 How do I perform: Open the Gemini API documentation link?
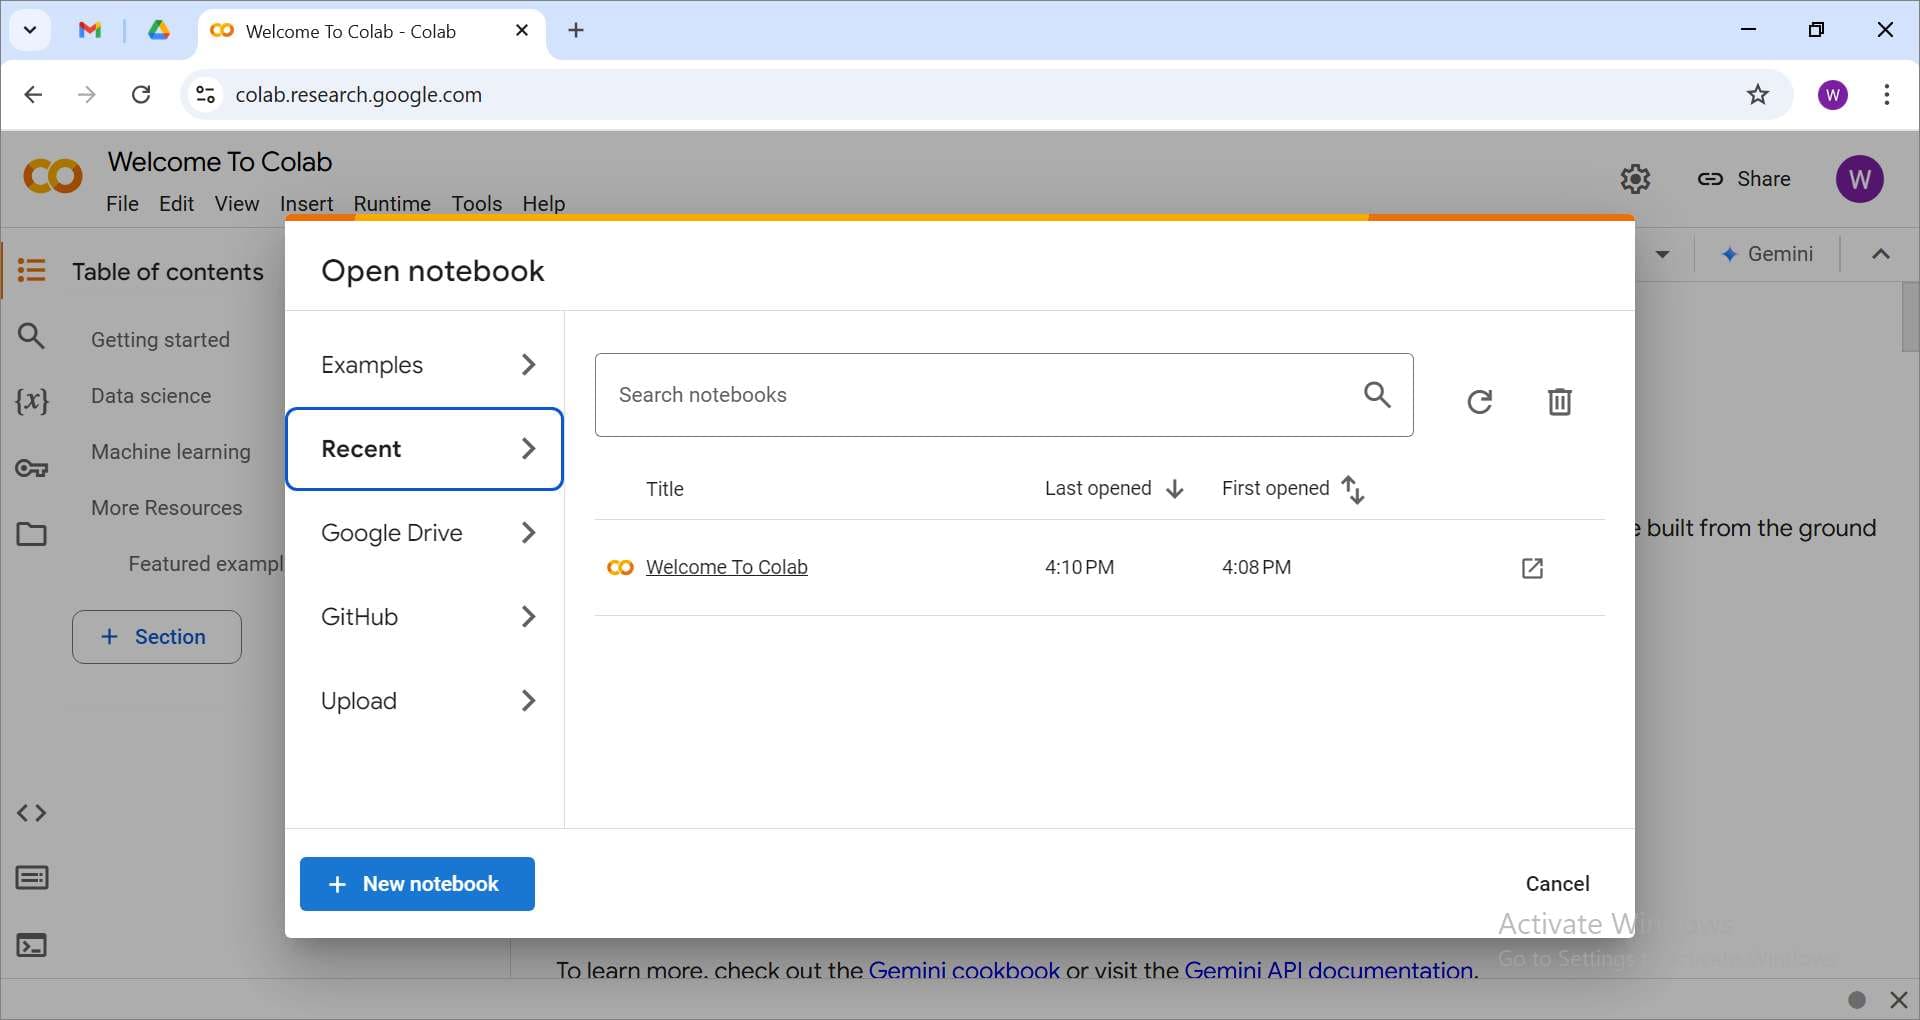click(1329, 970)
